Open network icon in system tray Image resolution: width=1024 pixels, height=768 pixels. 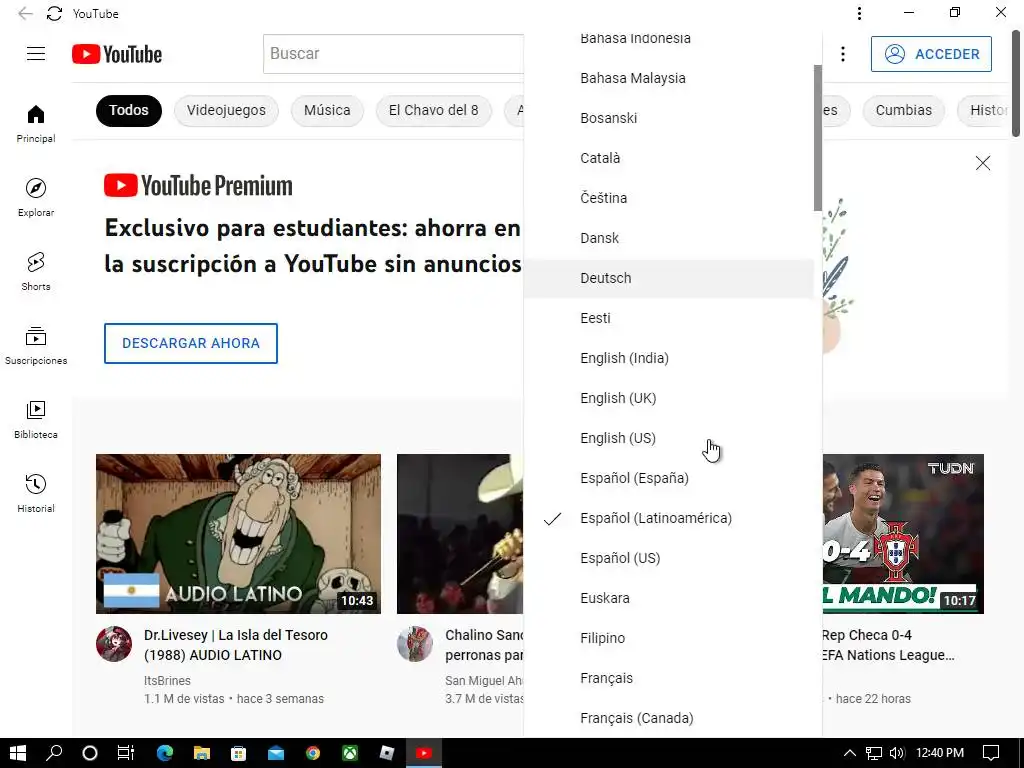(x=874, y=753)
